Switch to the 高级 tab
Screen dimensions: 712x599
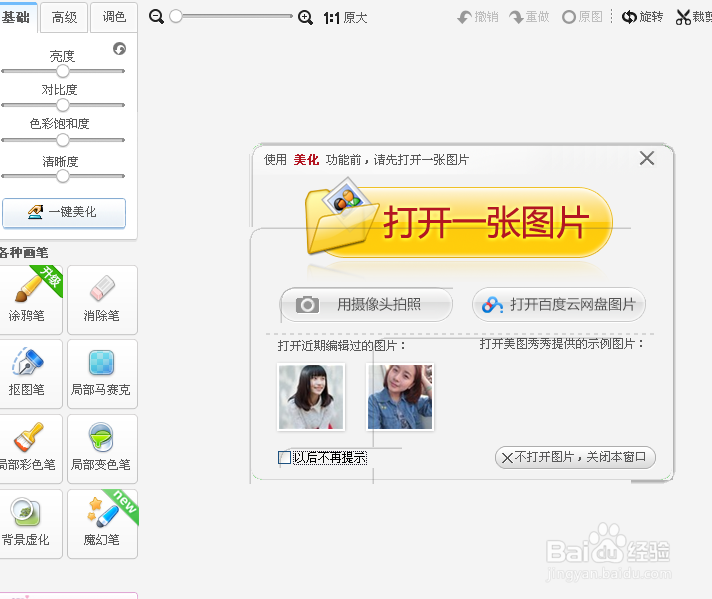[64, 17]
